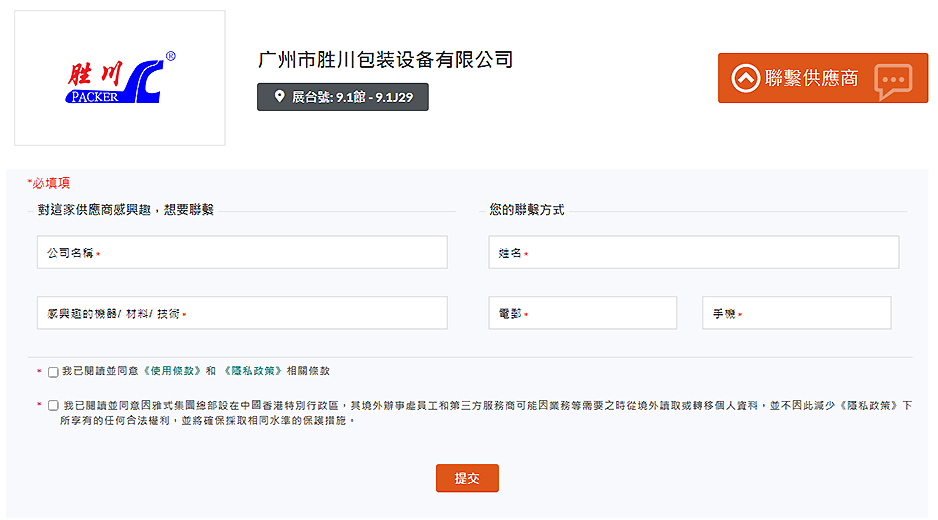Focus the 公司名稱 input field

(242, 253)
